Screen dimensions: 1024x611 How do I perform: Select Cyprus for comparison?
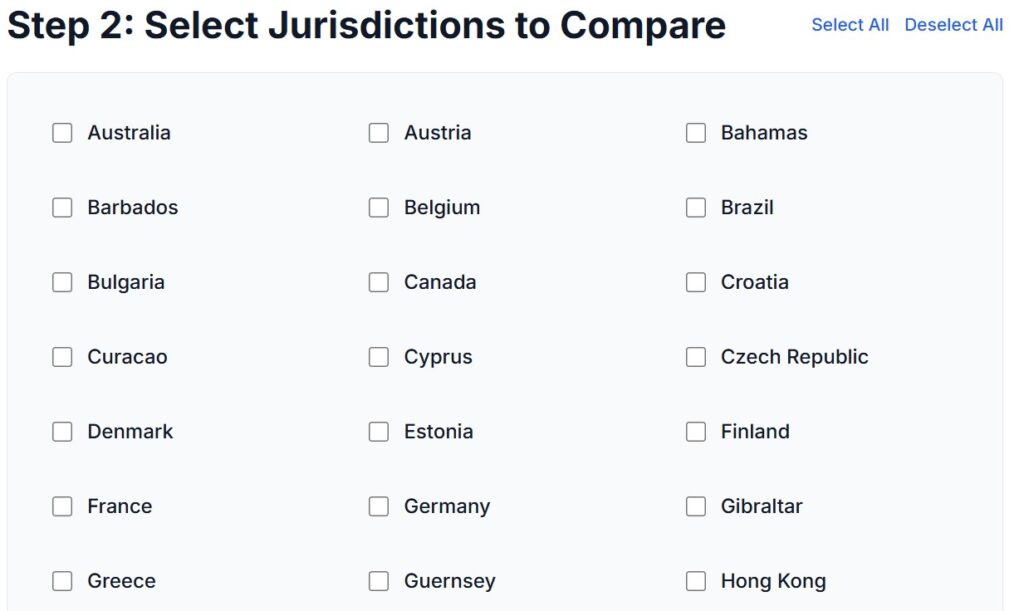pos(379,357)
